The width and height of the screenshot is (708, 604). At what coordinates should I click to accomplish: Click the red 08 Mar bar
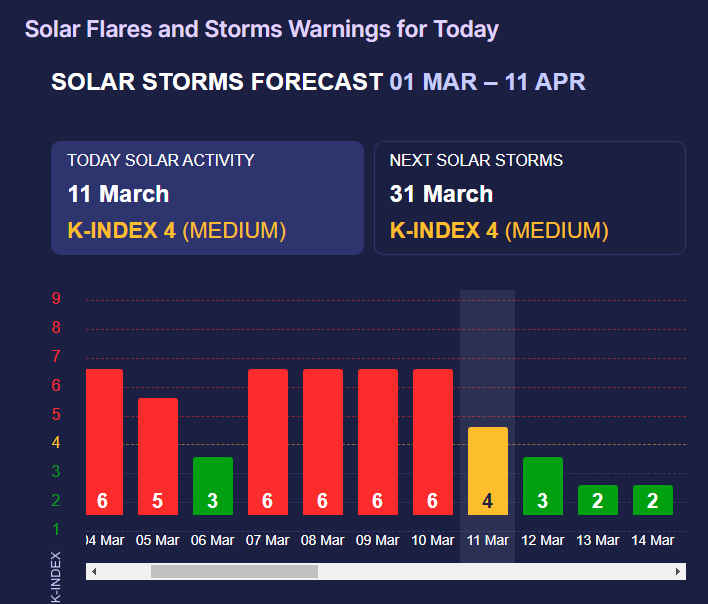(323, 442)
